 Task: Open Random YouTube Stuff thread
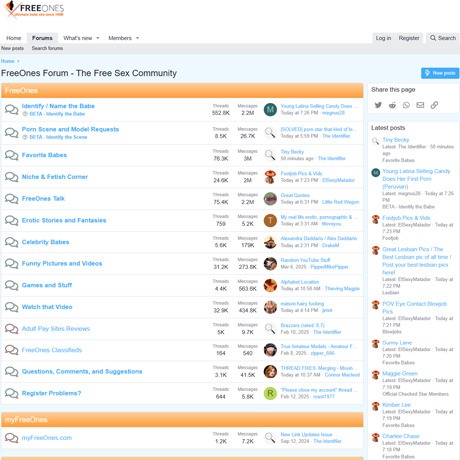[x=305, y=260]
